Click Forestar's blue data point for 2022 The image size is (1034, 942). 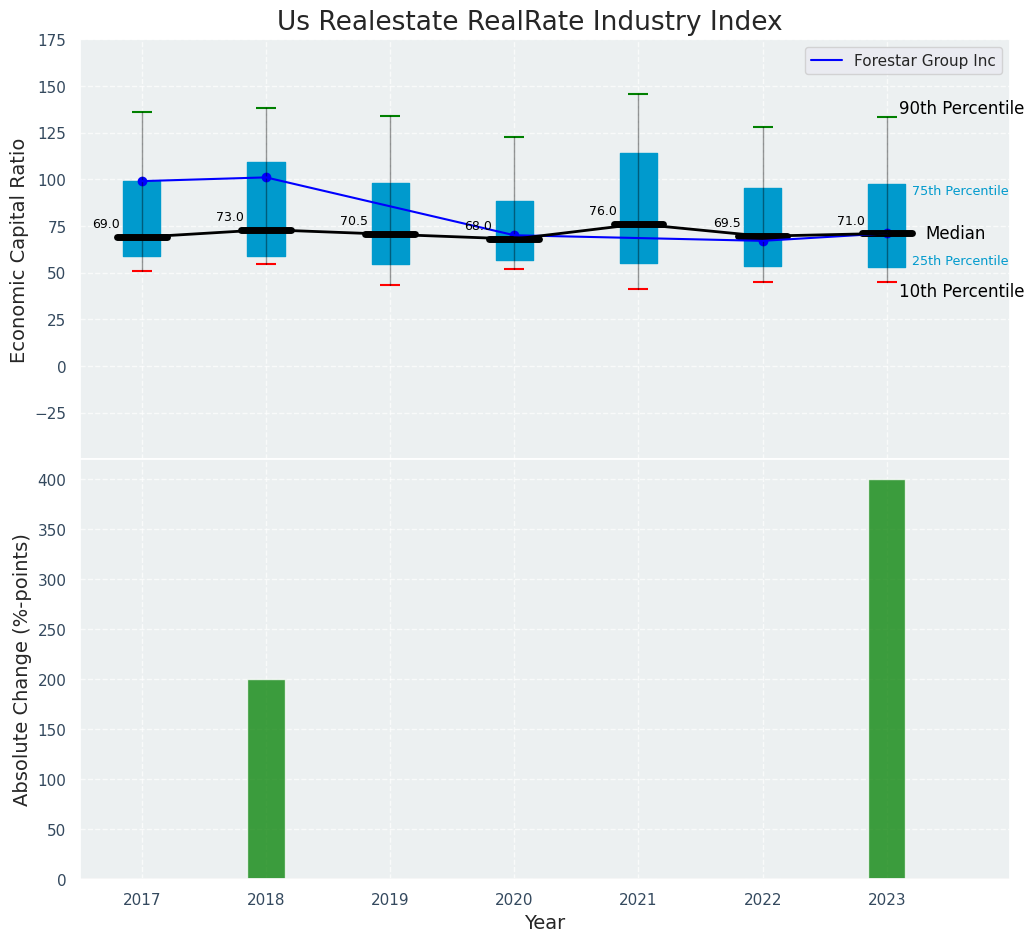pos(763,241)
